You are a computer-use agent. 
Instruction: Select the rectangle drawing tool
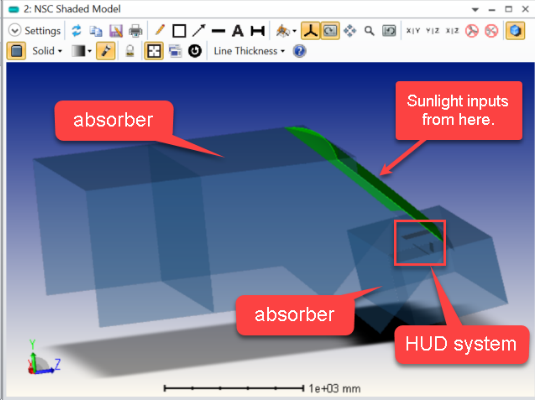pyautogui.click(x=179, y=31)
